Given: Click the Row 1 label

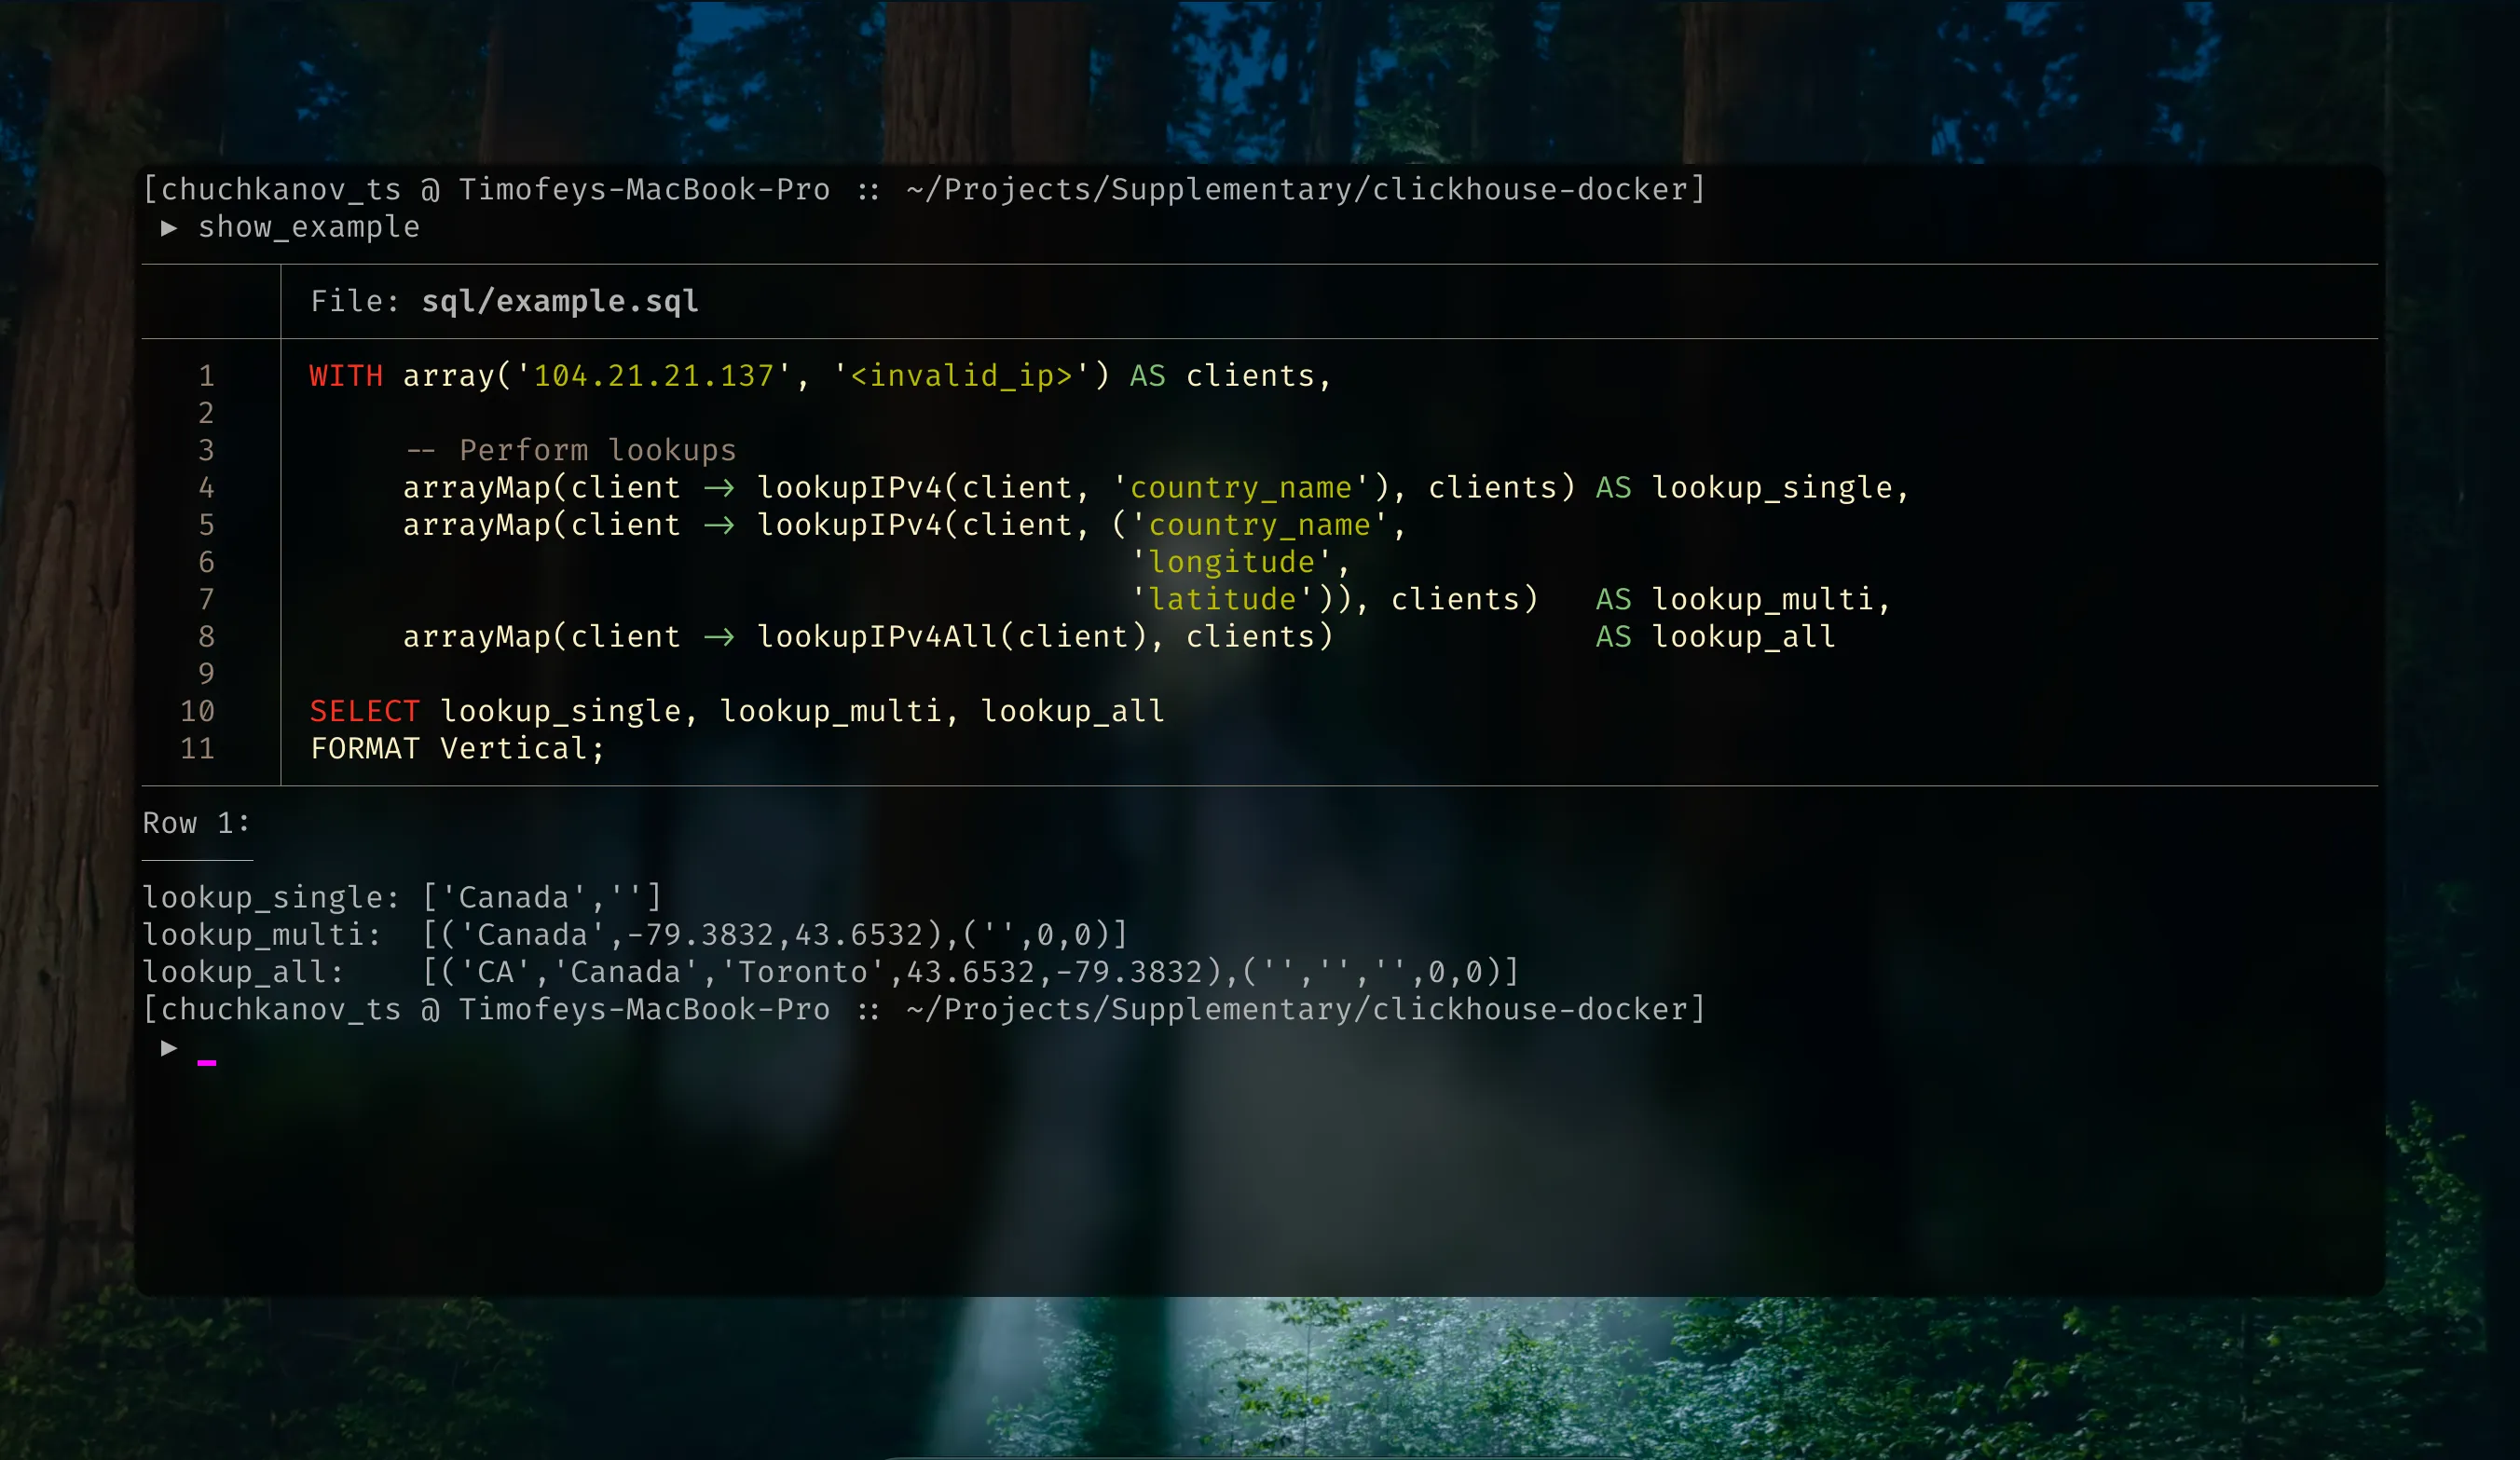Looking at the screenshot, I should click(194, 823).
